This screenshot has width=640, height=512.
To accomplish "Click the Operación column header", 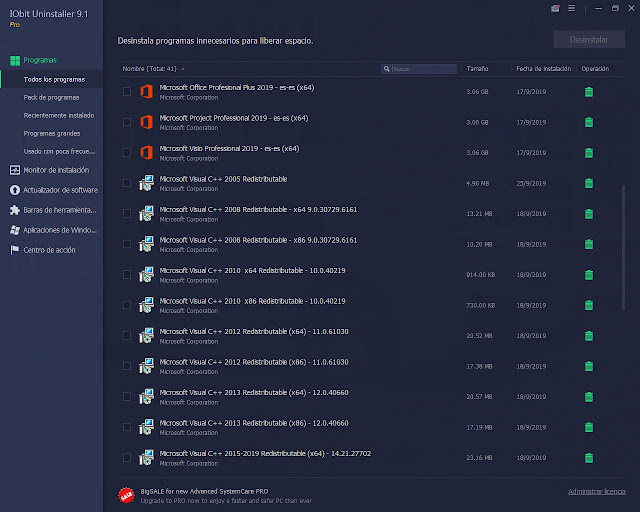I will [x=595, y=69].
